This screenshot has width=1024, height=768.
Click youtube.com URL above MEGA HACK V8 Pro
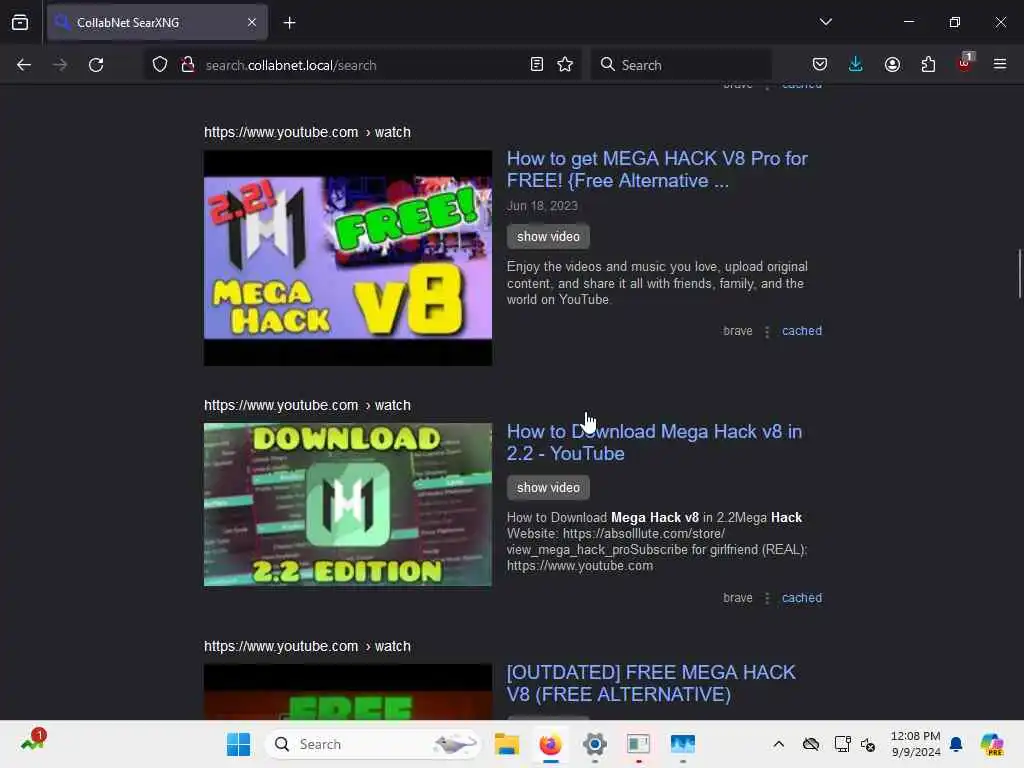click(307, 132)
